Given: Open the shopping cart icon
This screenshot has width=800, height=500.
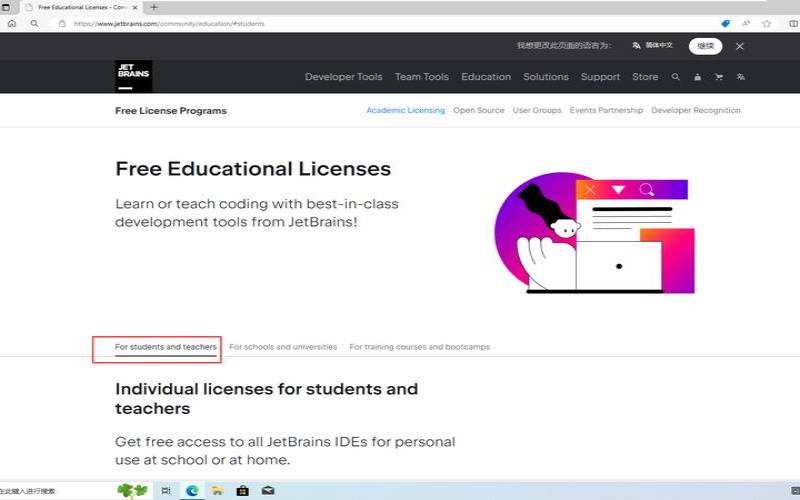Looking at the screenshot, I should (719, 77).
